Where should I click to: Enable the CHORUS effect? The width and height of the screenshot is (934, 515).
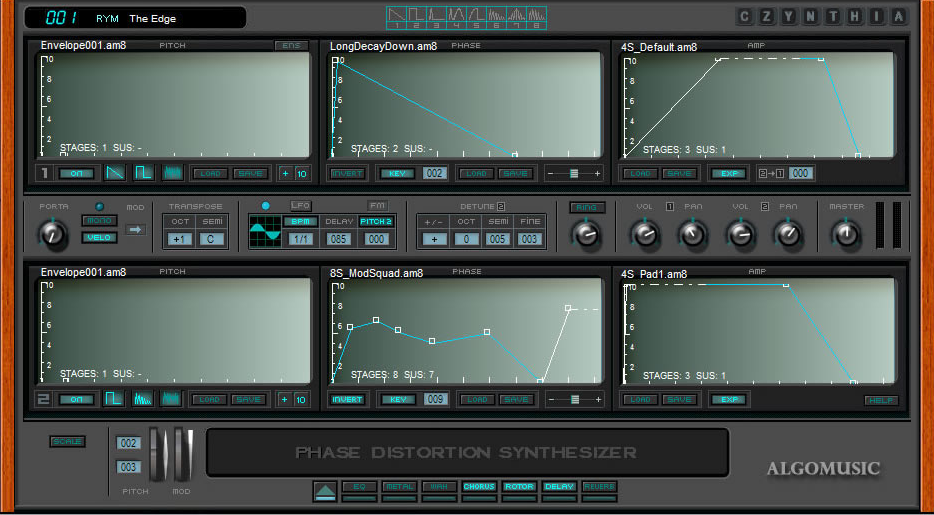(479, 487)
